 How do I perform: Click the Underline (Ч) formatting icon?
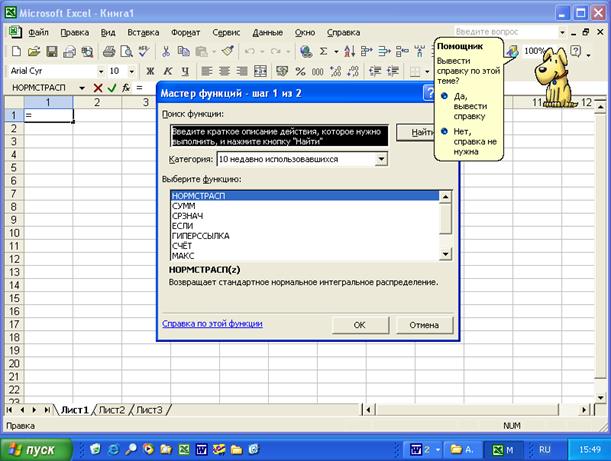(x=185, y=71)
